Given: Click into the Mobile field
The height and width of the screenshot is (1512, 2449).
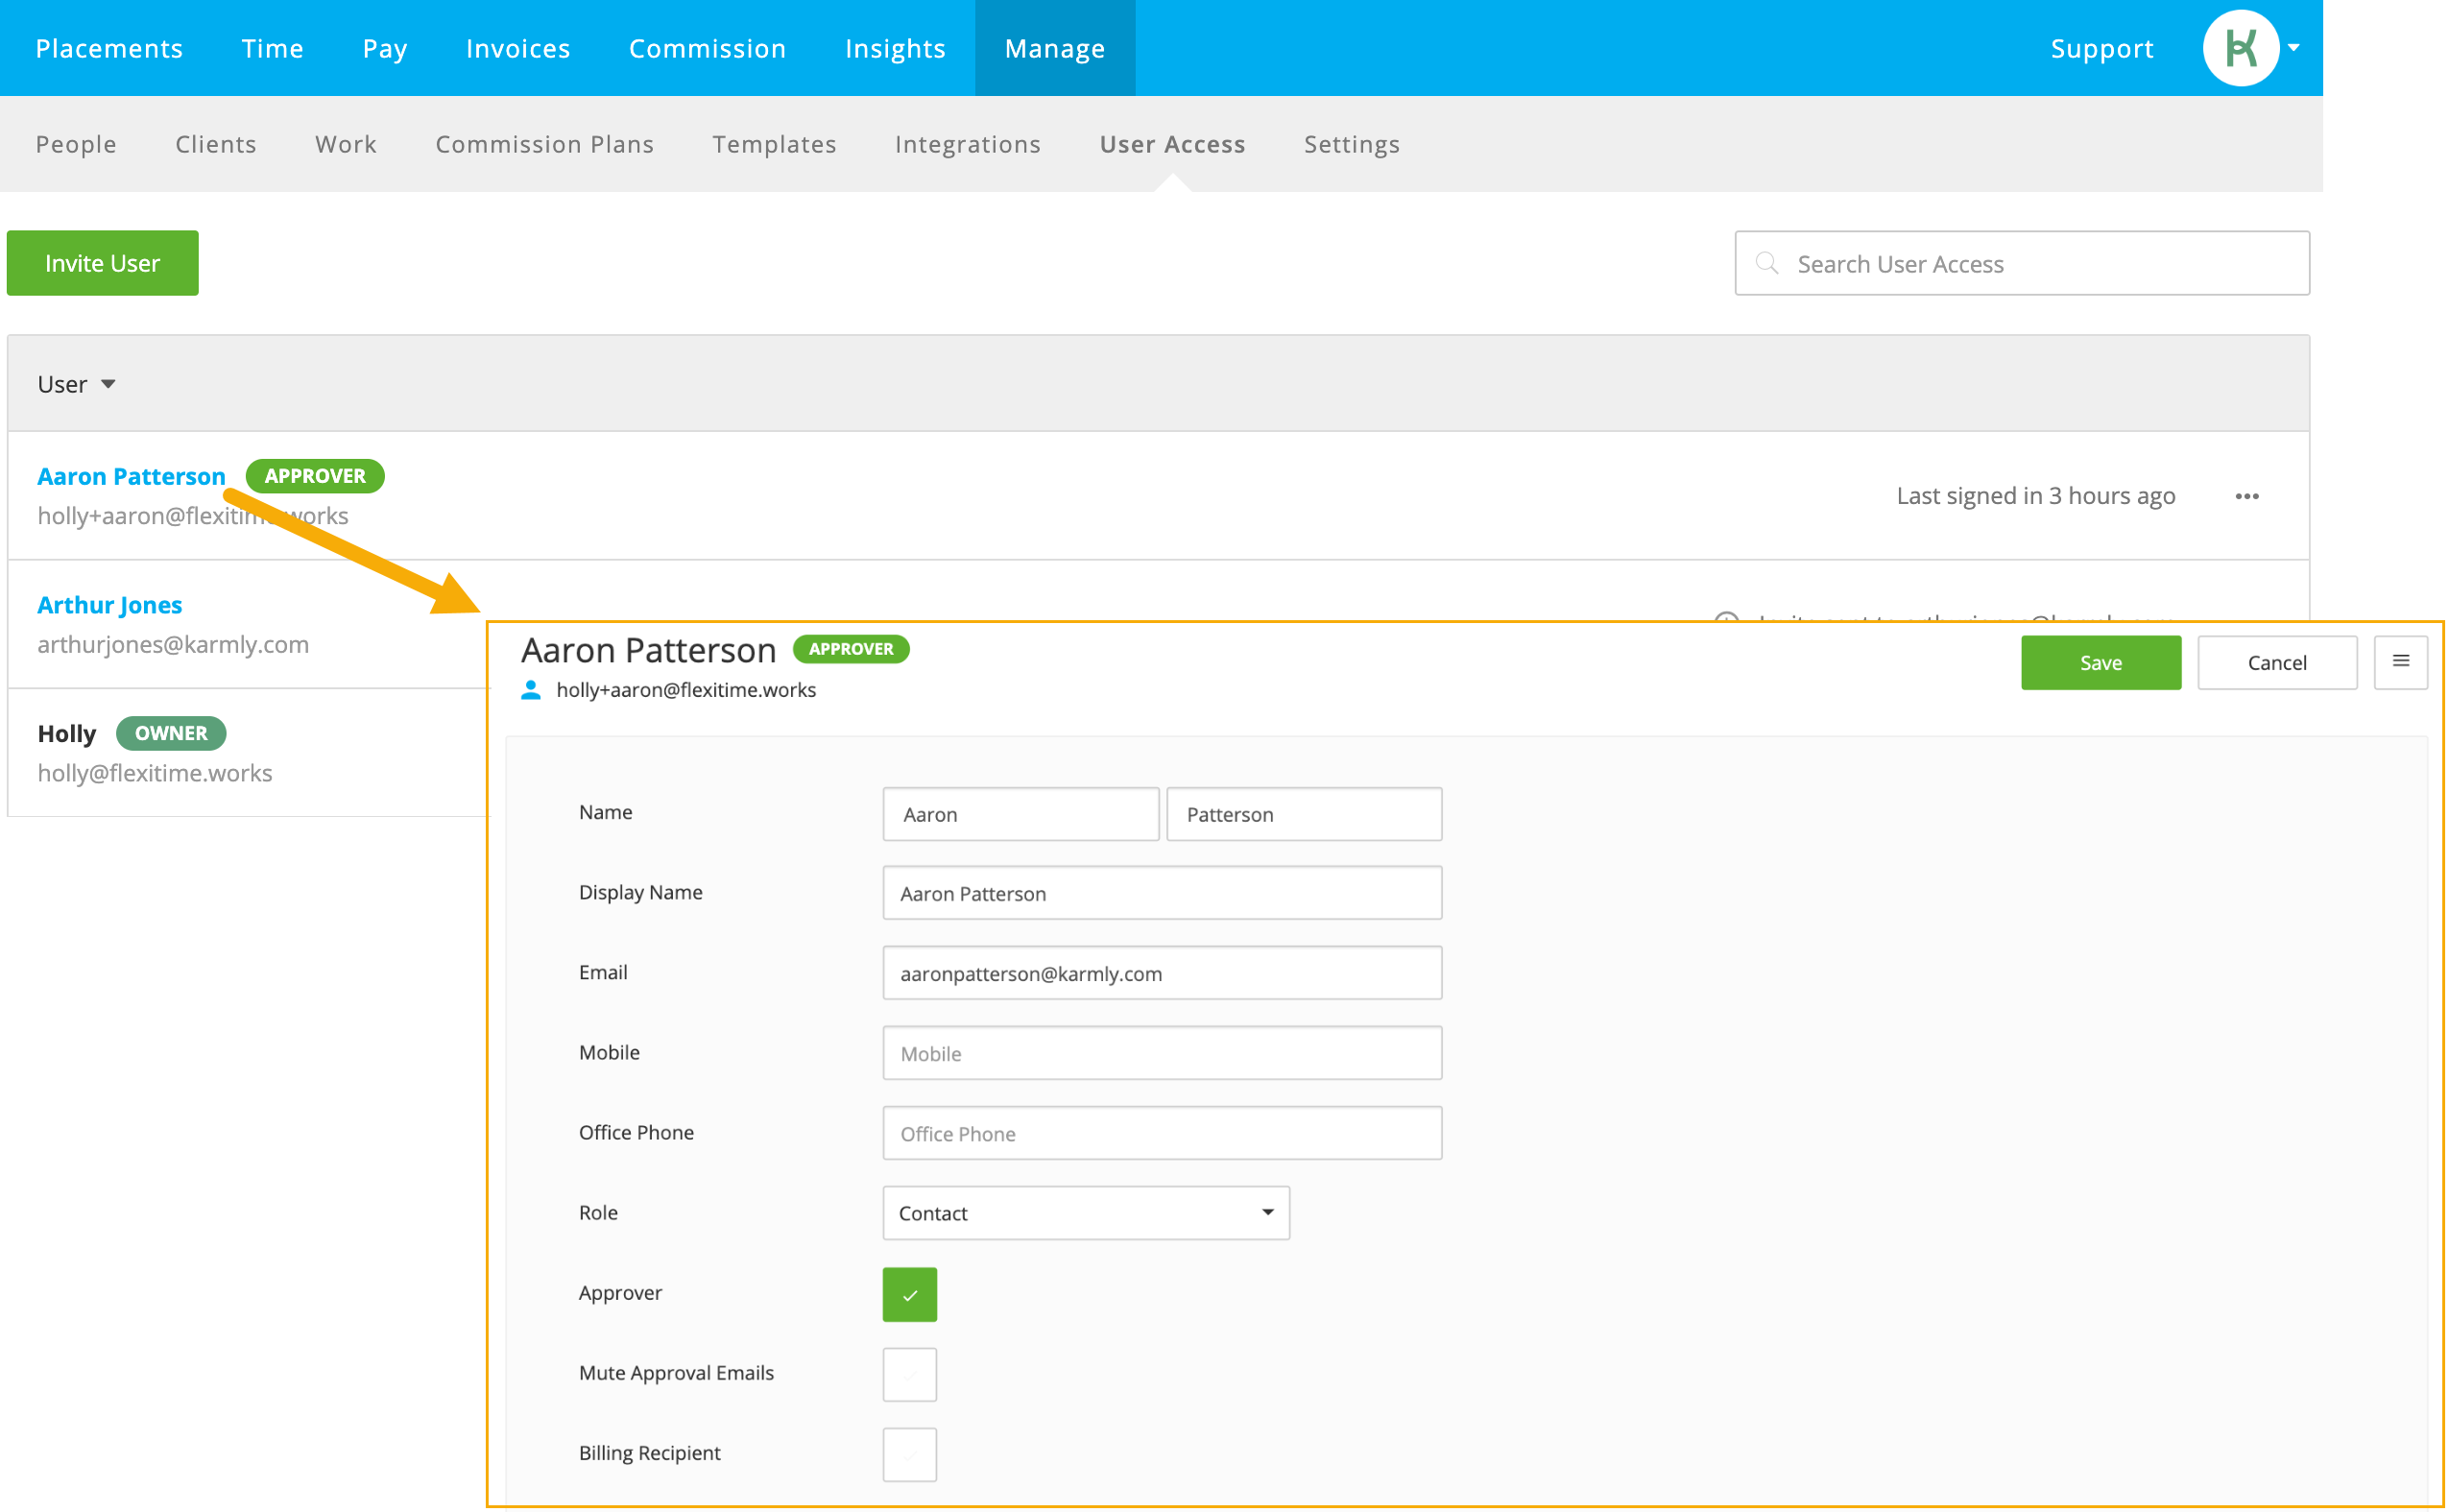Looking at the screenshot, I should 1162,1053.
